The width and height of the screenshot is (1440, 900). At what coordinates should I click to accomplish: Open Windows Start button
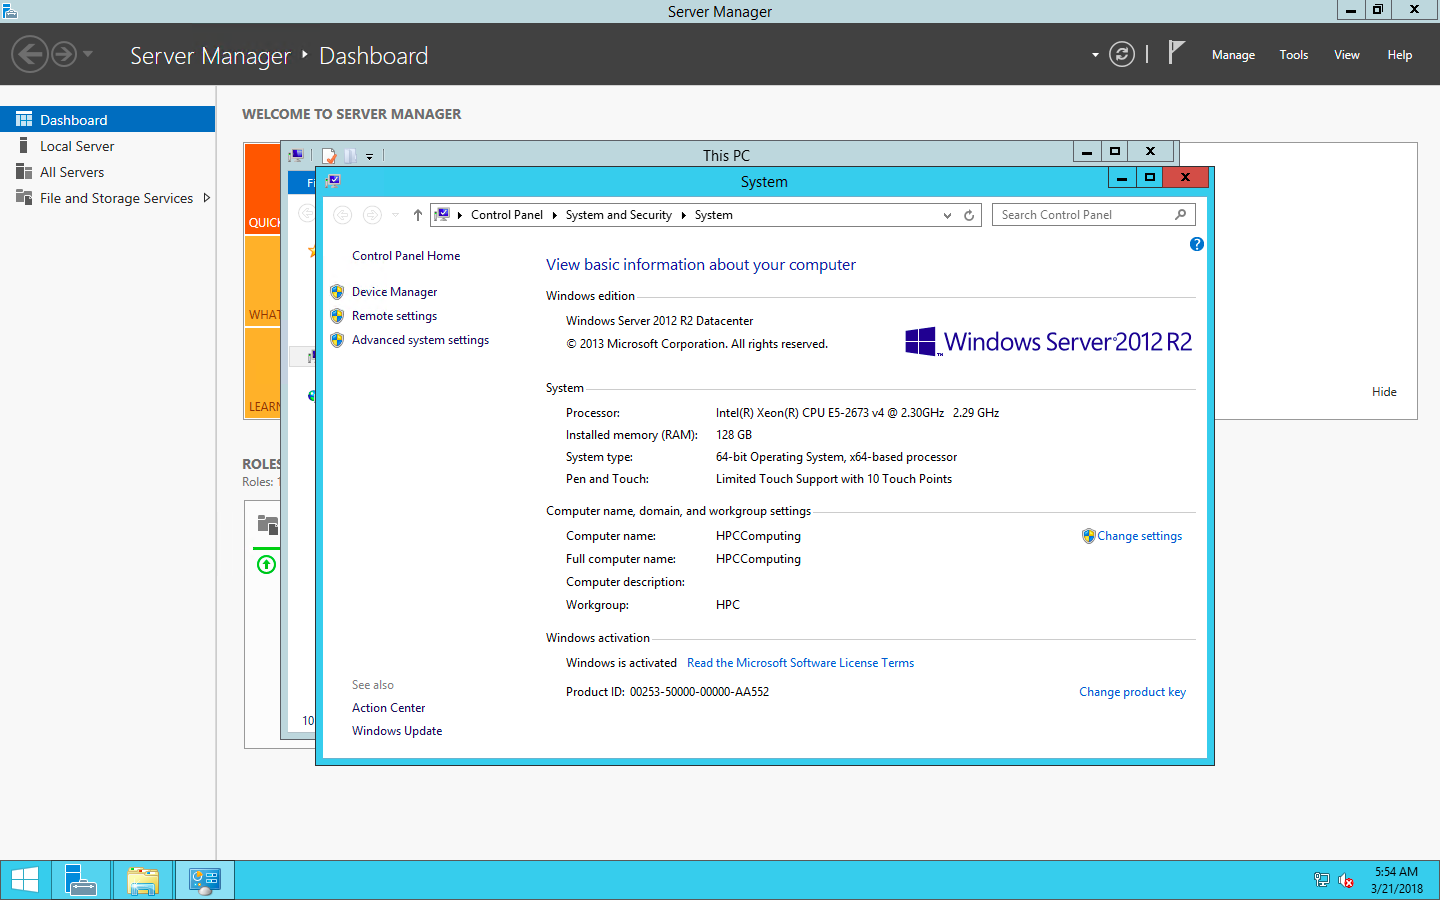tap(25, 880)
